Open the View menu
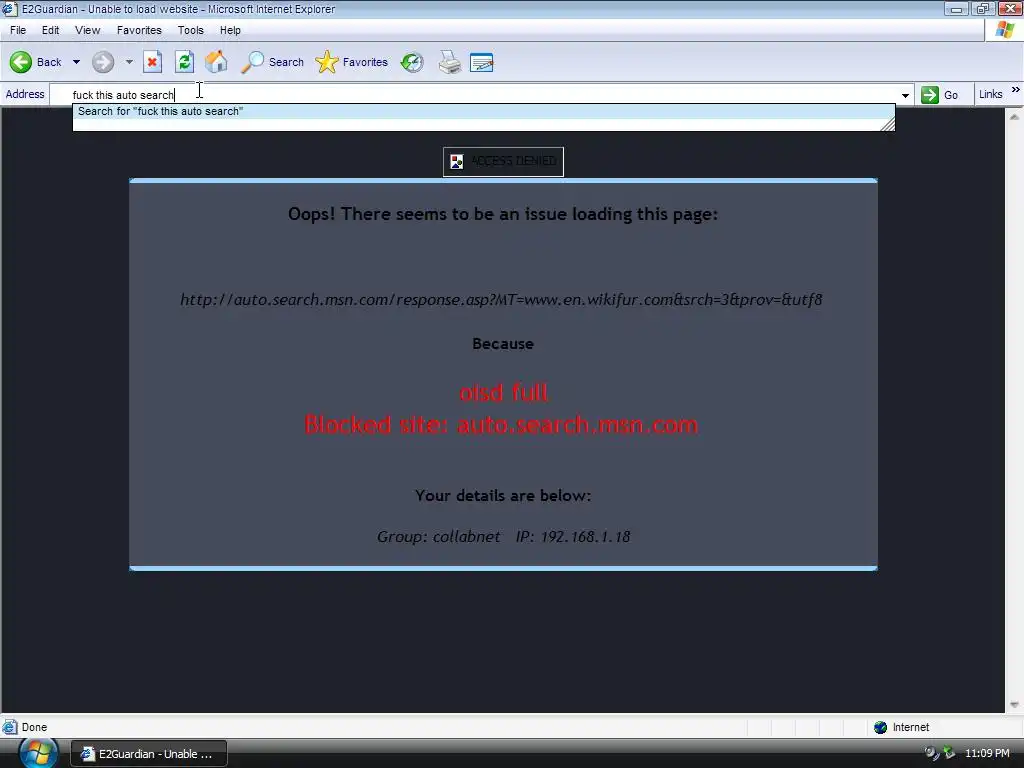 (88, 30)
